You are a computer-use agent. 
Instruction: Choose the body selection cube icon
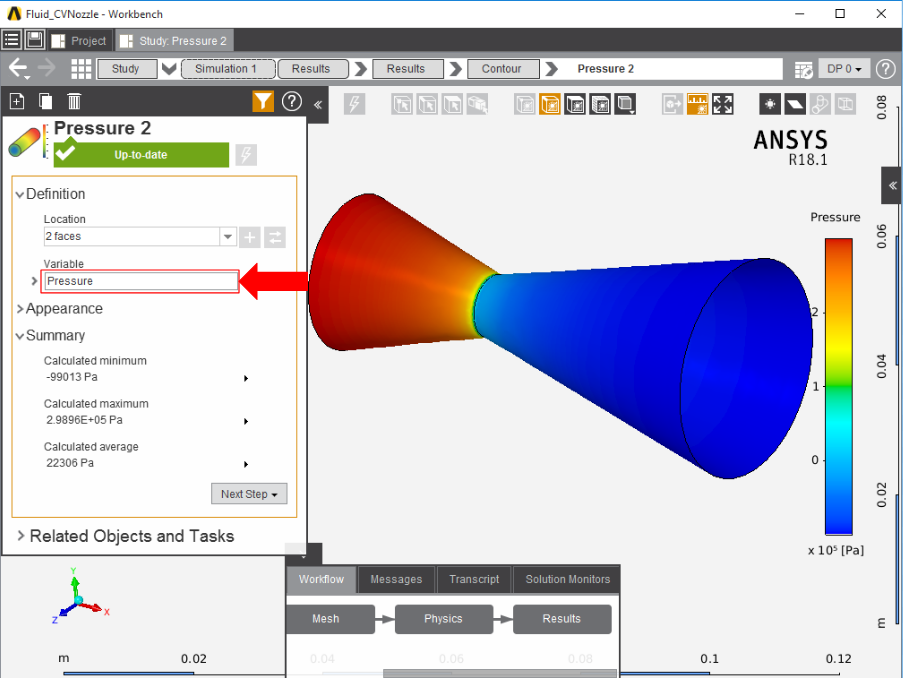(477, 104)
